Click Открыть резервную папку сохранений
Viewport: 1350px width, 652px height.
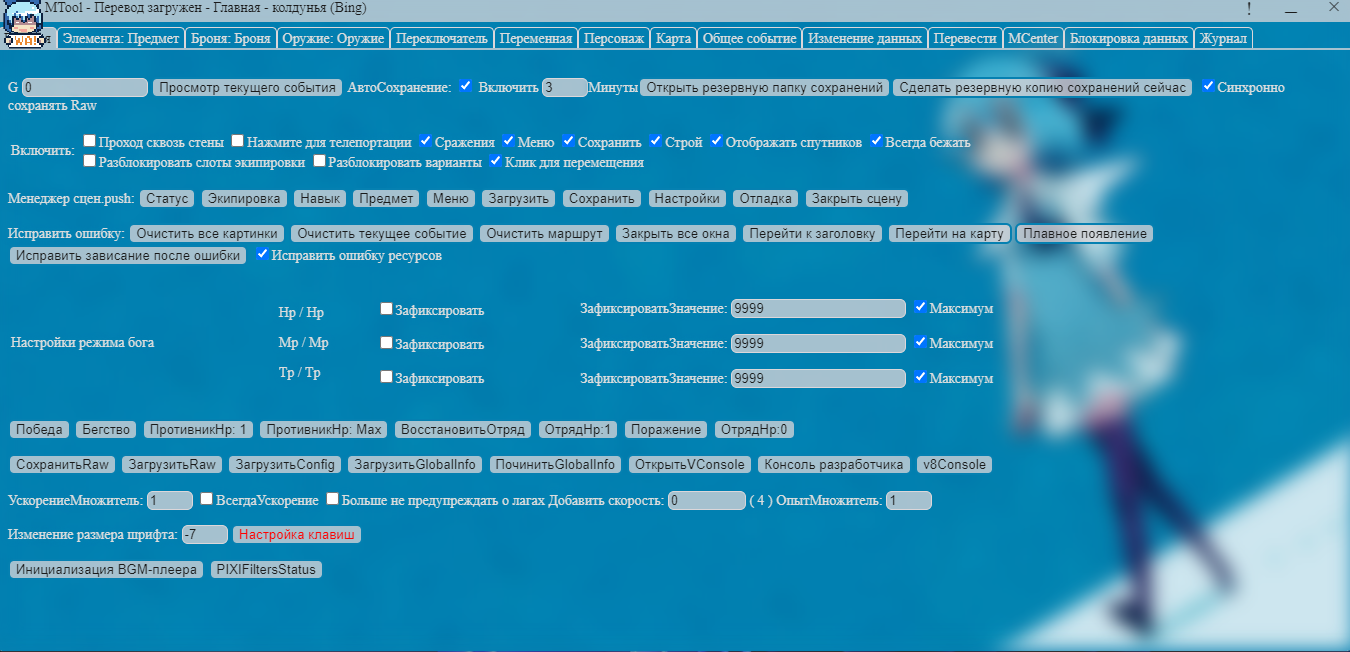click(764, 87)
